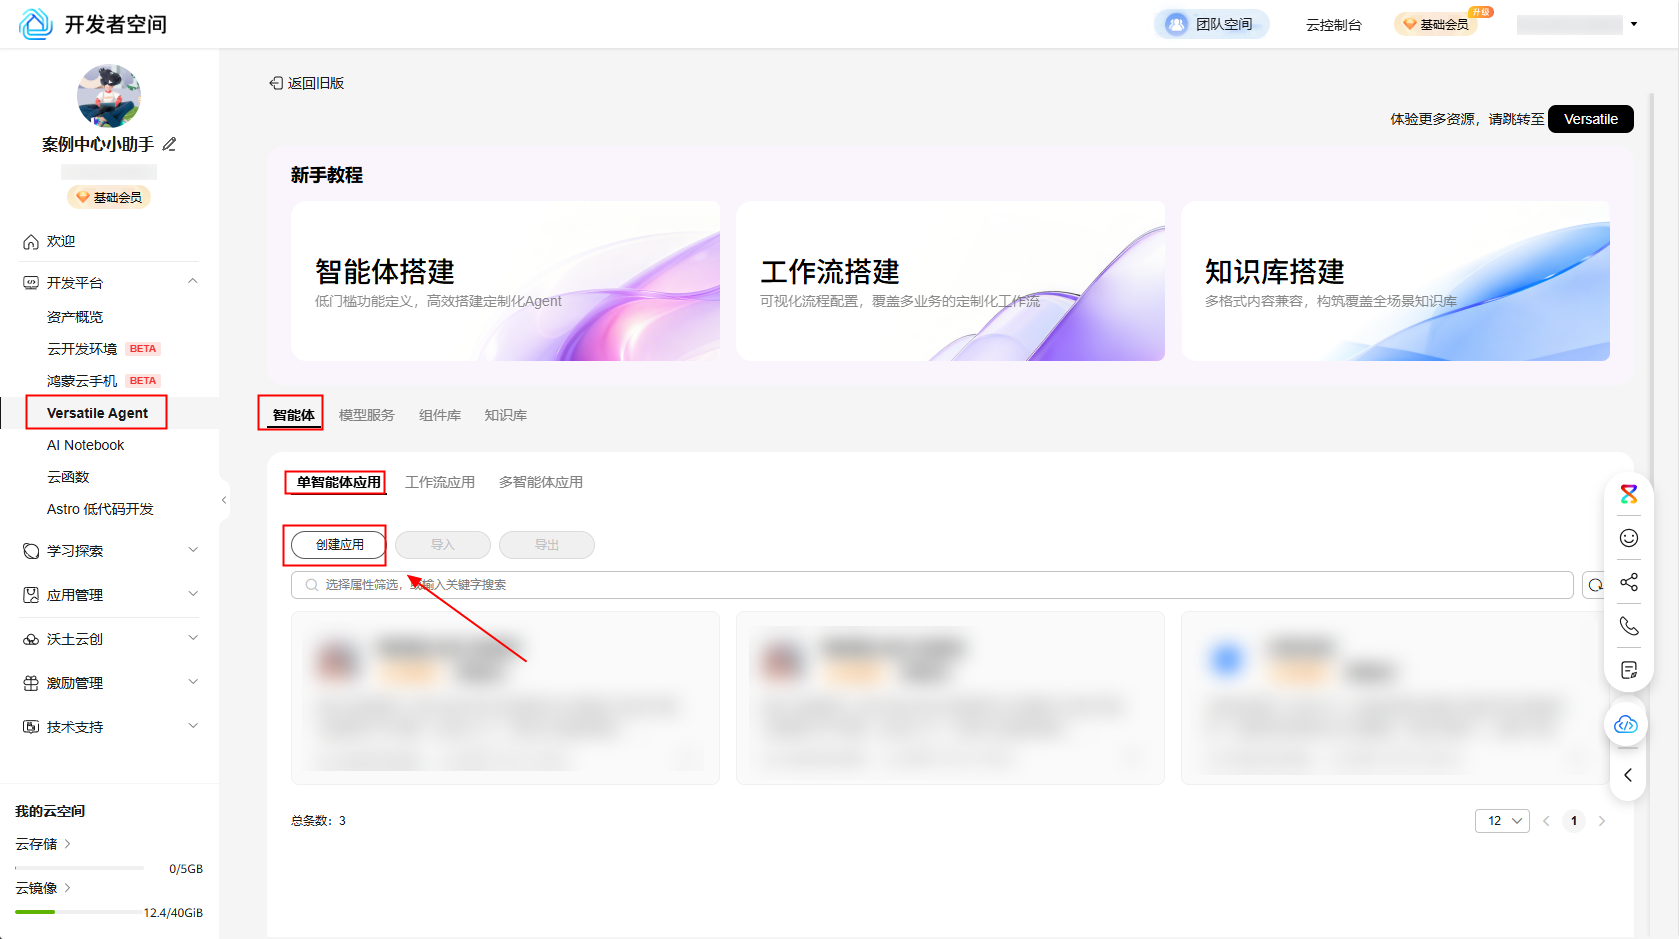Viewport: 1679px width, 939px height.
Task: Open AI Notebook in sidebar
Action: click(x=86, y=445)
